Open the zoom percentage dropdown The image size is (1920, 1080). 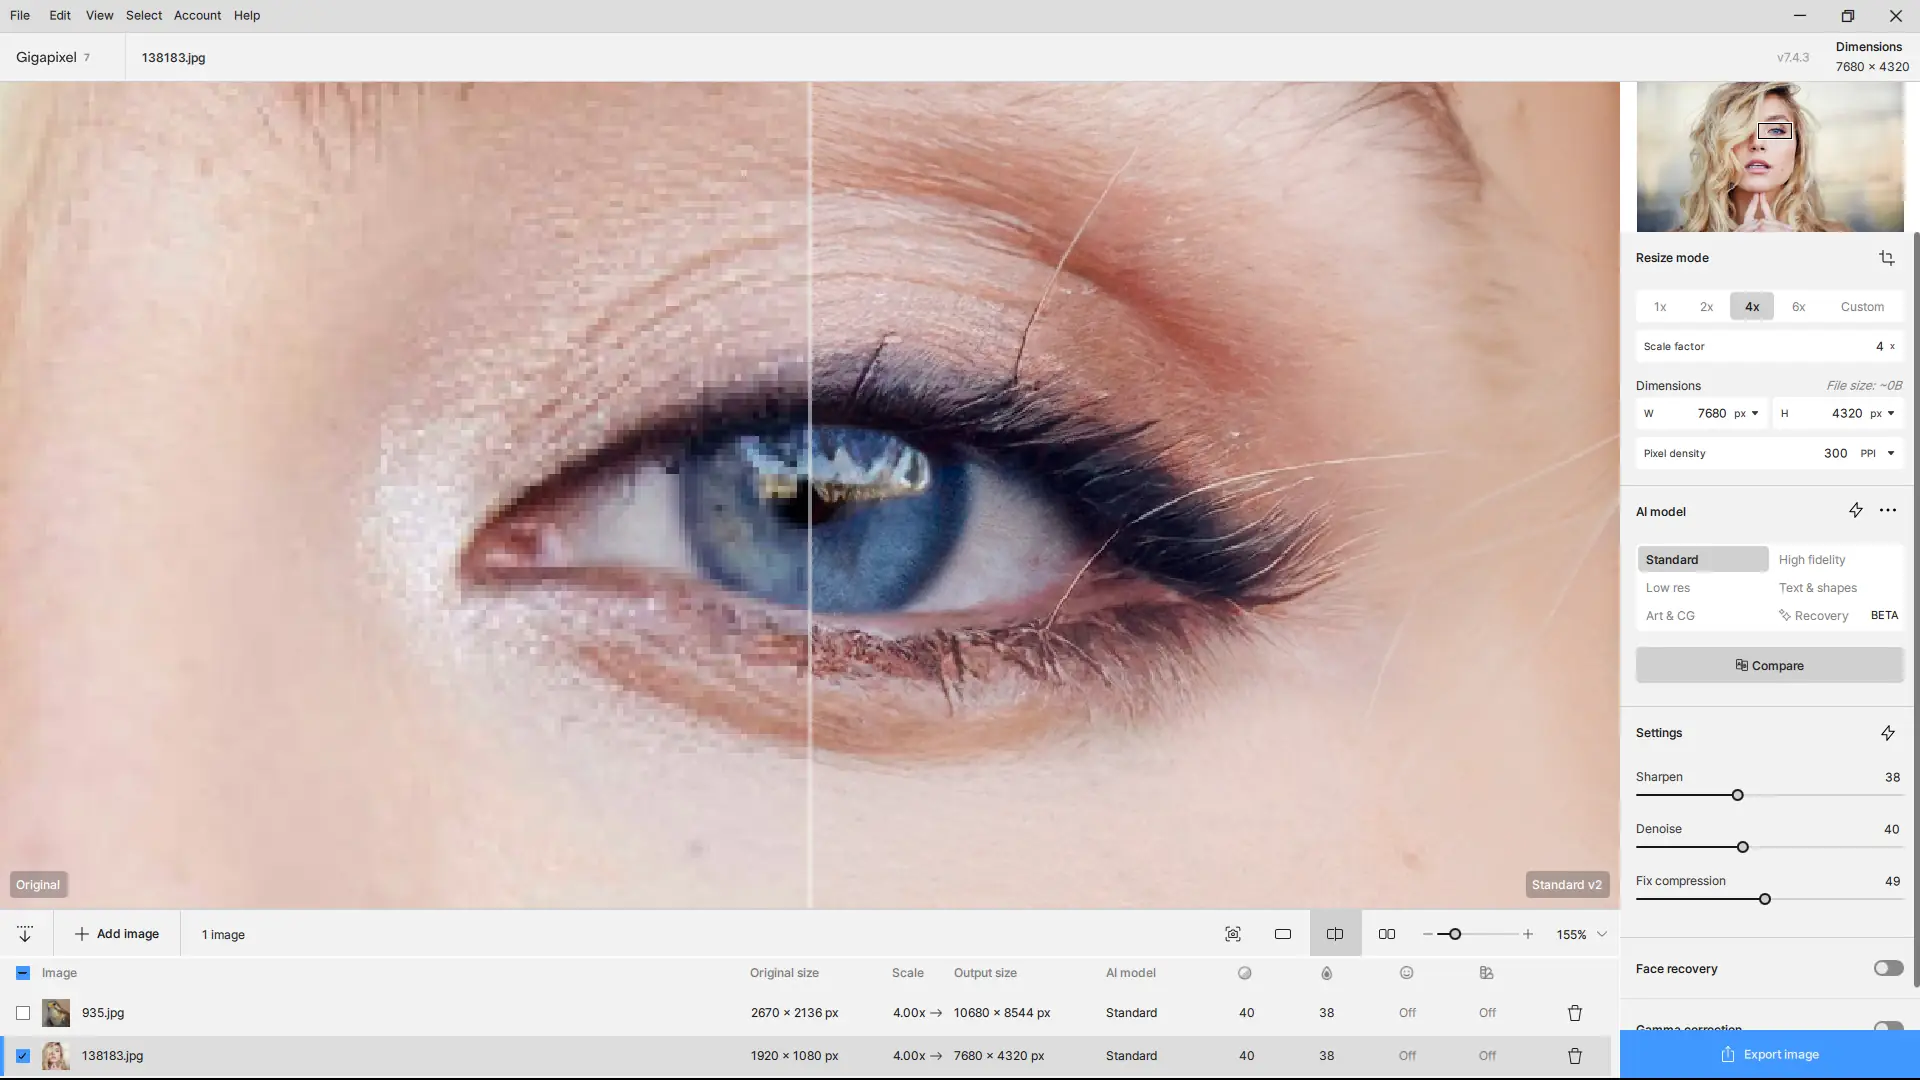coord(1602,934)
